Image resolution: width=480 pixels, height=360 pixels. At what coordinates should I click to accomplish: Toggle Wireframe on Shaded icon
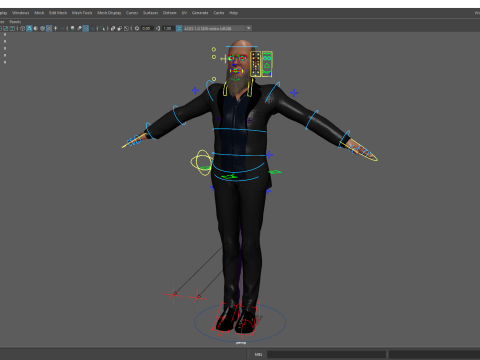[42, 28]
